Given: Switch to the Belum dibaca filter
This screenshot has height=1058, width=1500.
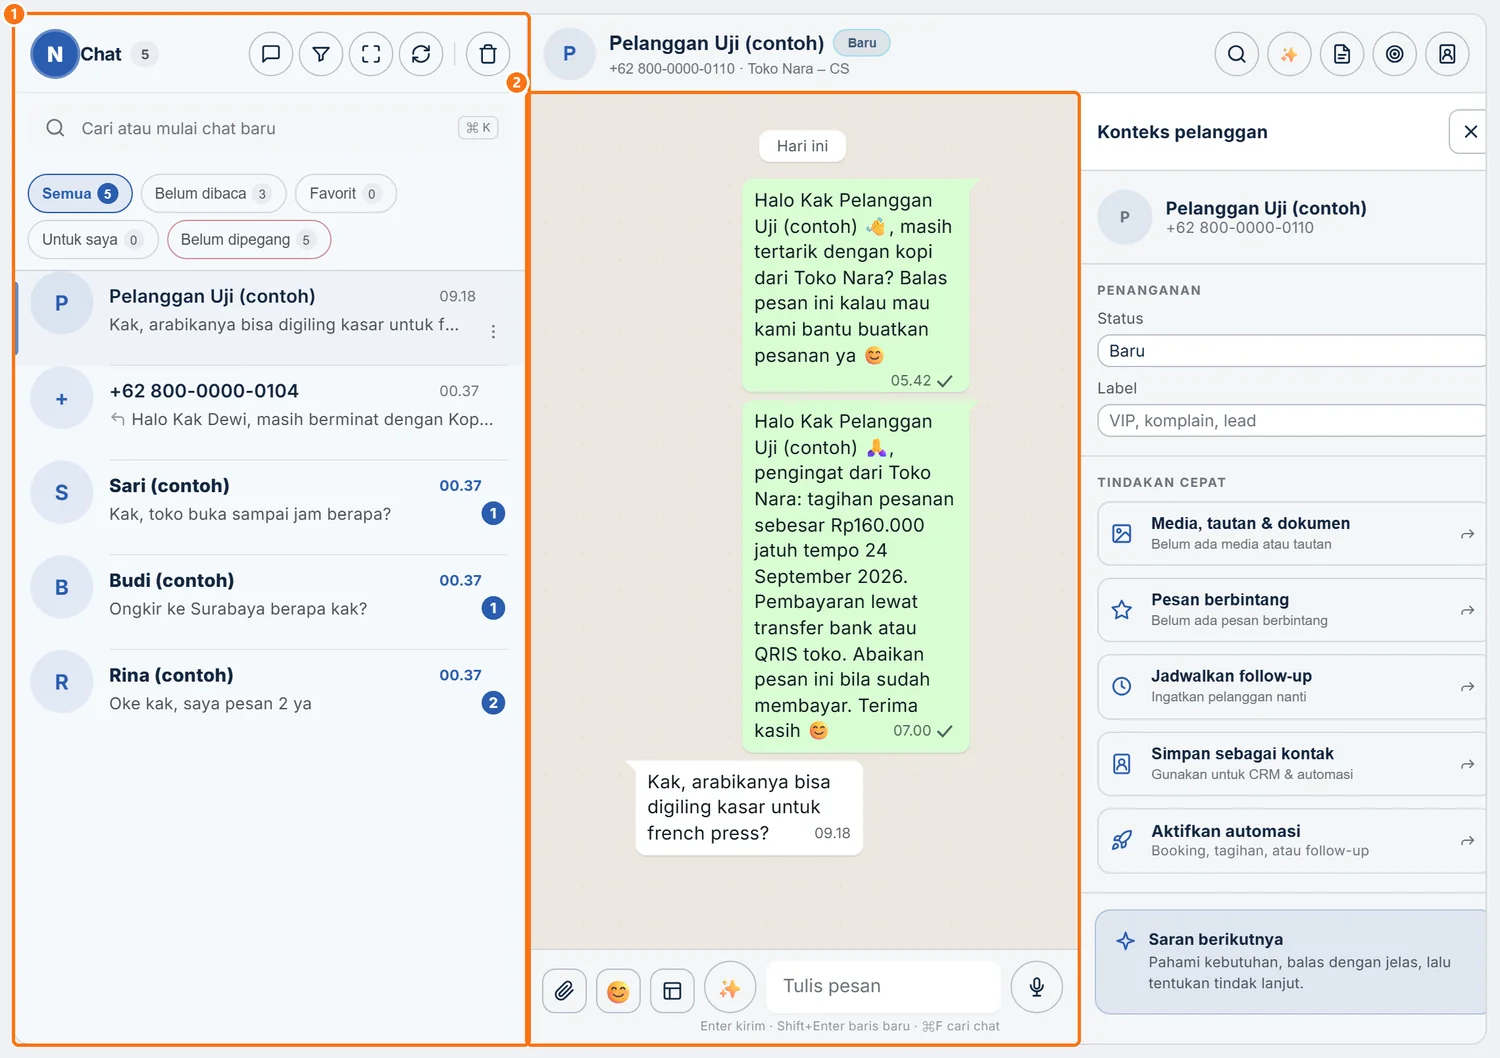Looking at the screenshot, I should click(213, 193).
